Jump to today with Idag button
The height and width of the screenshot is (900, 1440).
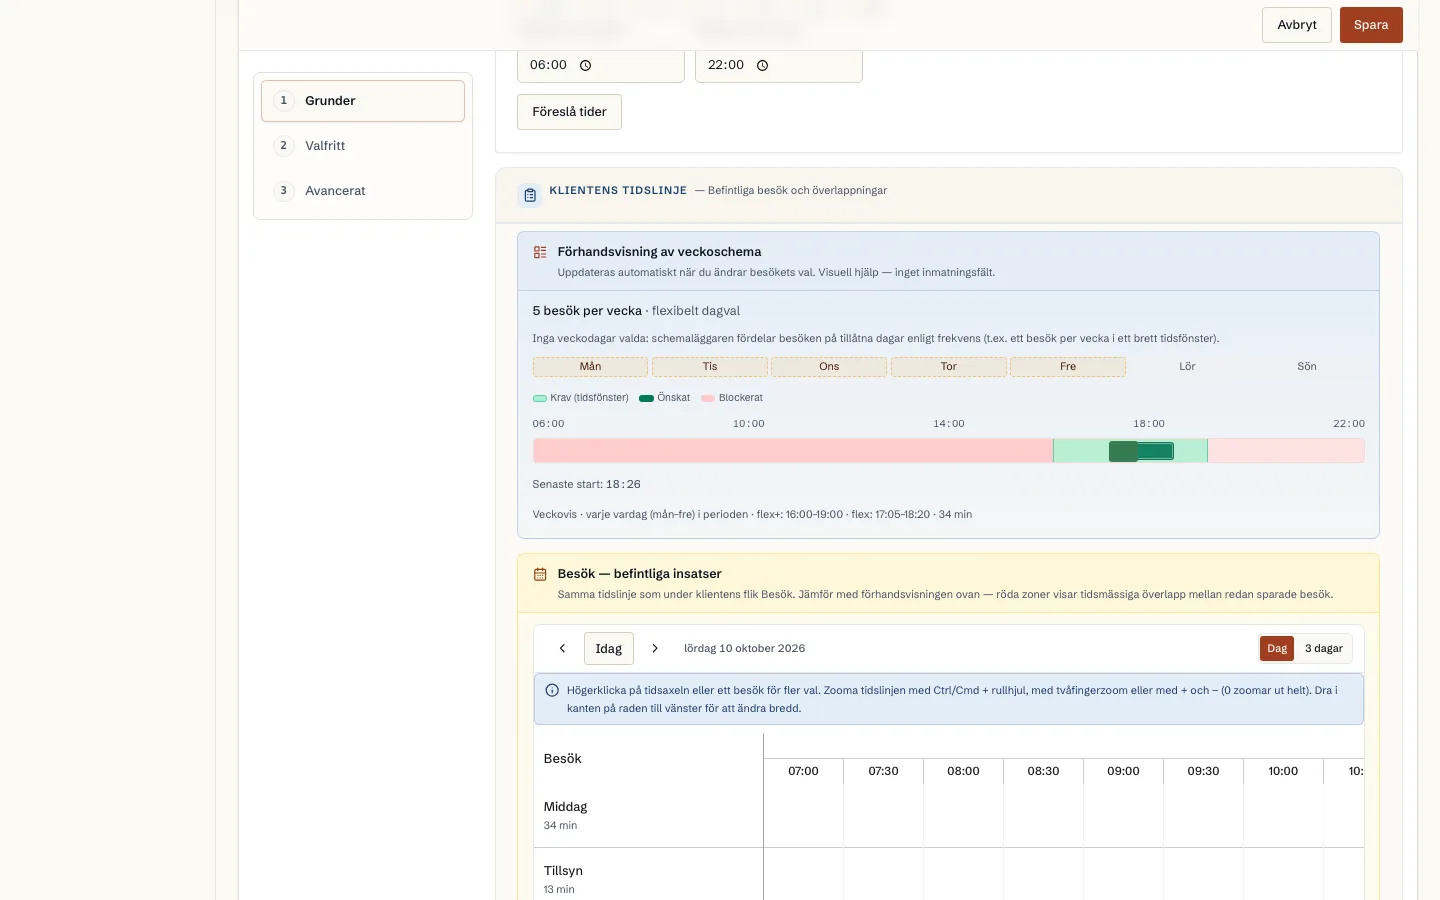pyautogui.click(x=609, y=649)
